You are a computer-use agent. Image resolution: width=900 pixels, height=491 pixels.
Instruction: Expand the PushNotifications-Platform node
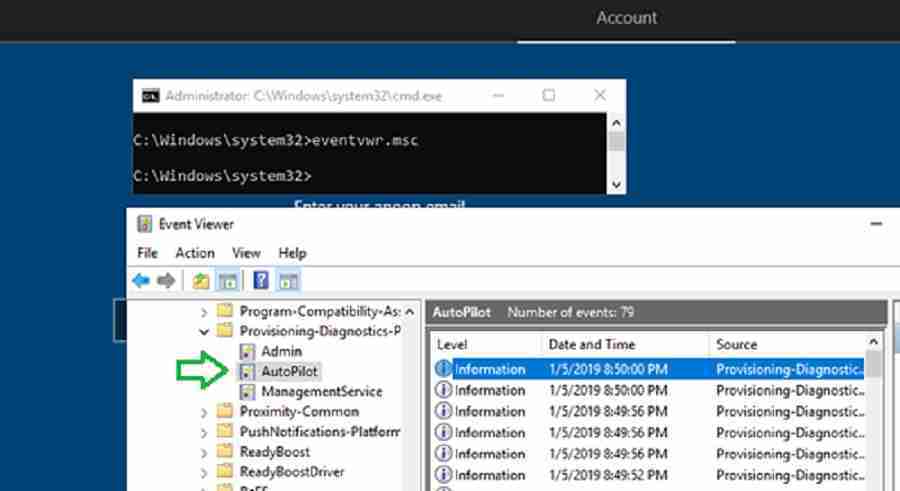[x=204, y=432]
